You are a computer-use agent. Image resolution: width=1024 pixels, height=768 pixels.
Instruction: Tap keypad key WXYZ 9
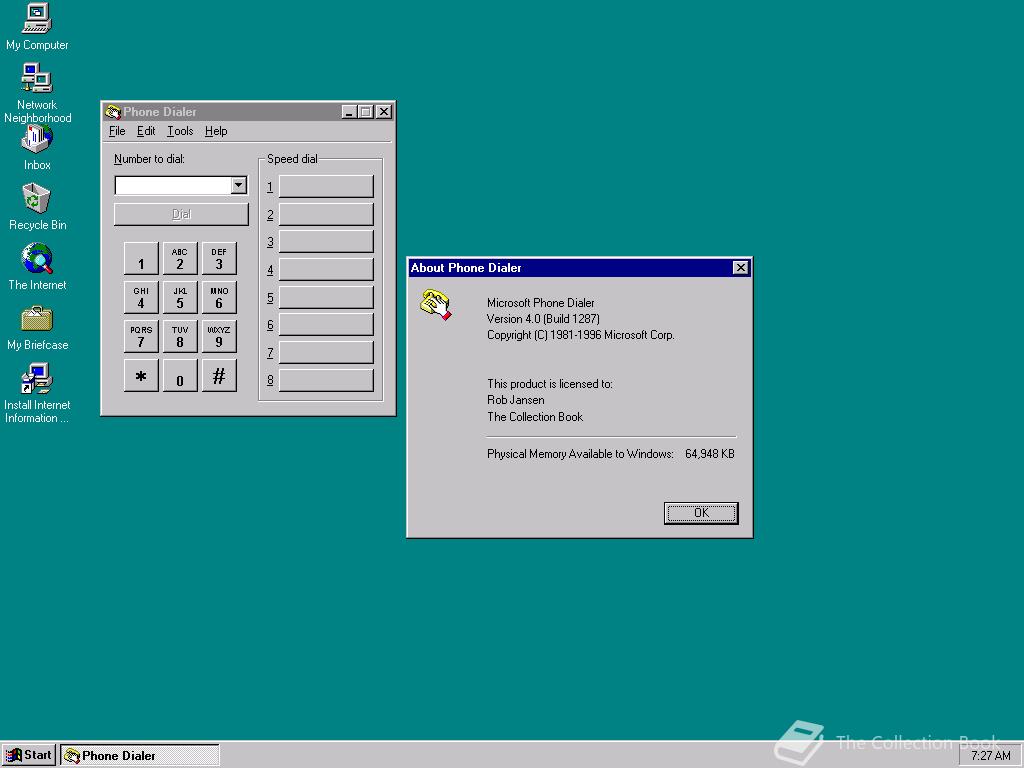click(219, 336)
